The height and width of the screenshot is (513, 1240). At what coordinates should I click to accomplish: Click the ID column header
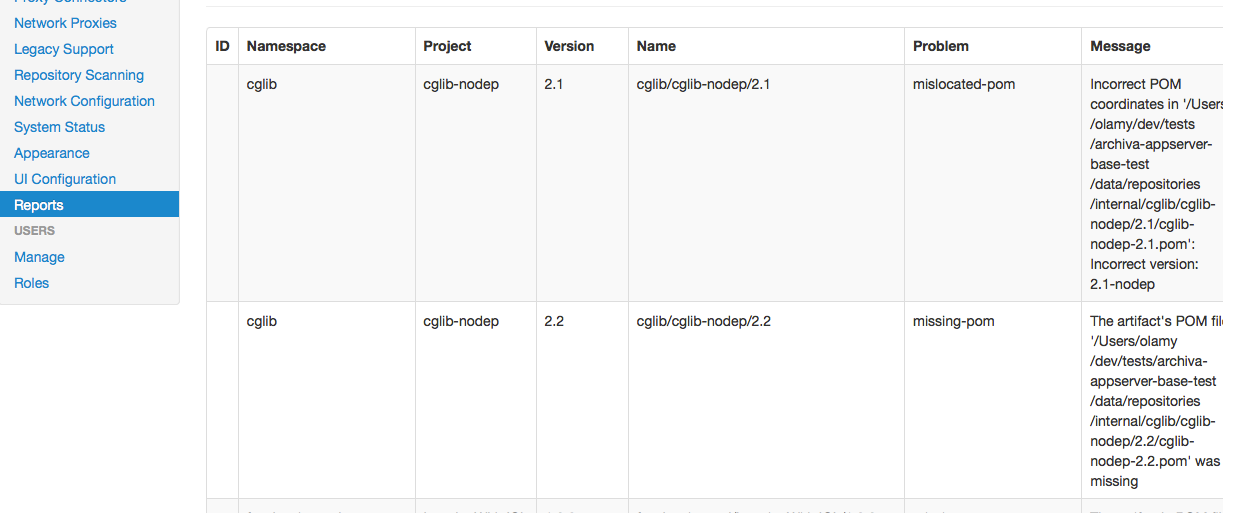coord(222,46)
